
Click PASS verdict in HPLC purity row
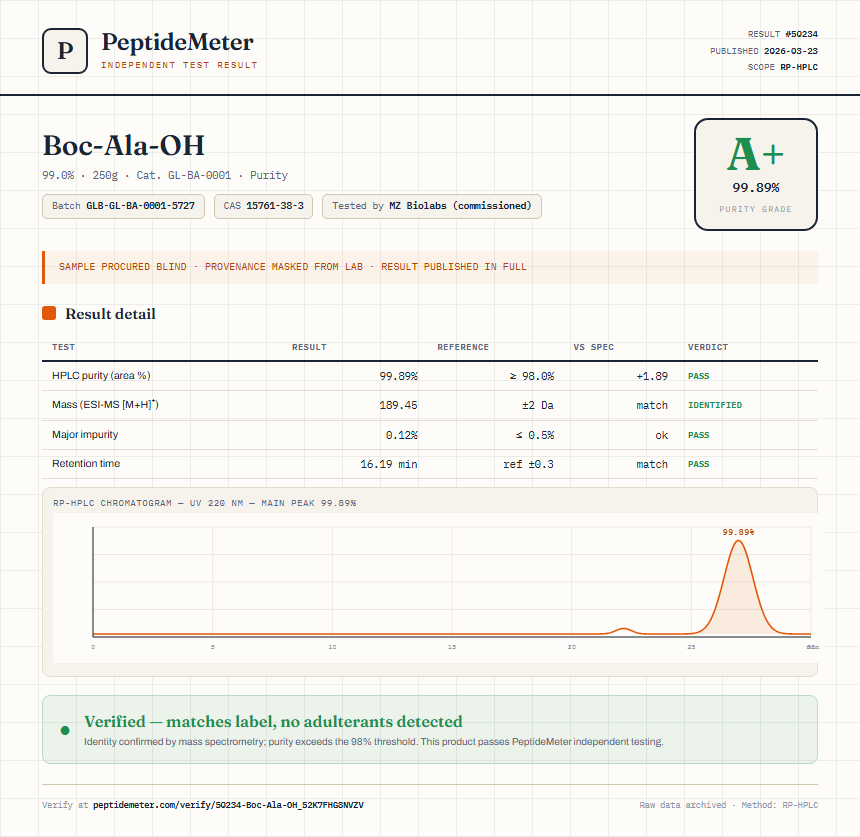pos(699,376)
